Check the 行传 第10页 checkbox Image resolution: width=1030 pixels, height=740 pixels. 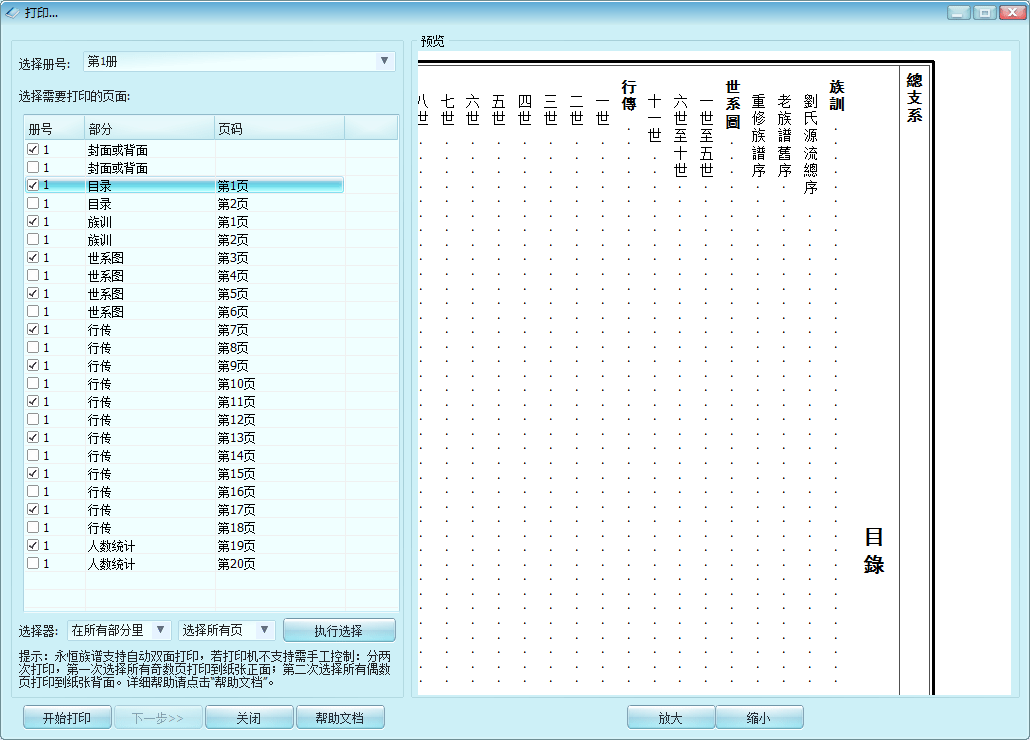pos(33,383)
